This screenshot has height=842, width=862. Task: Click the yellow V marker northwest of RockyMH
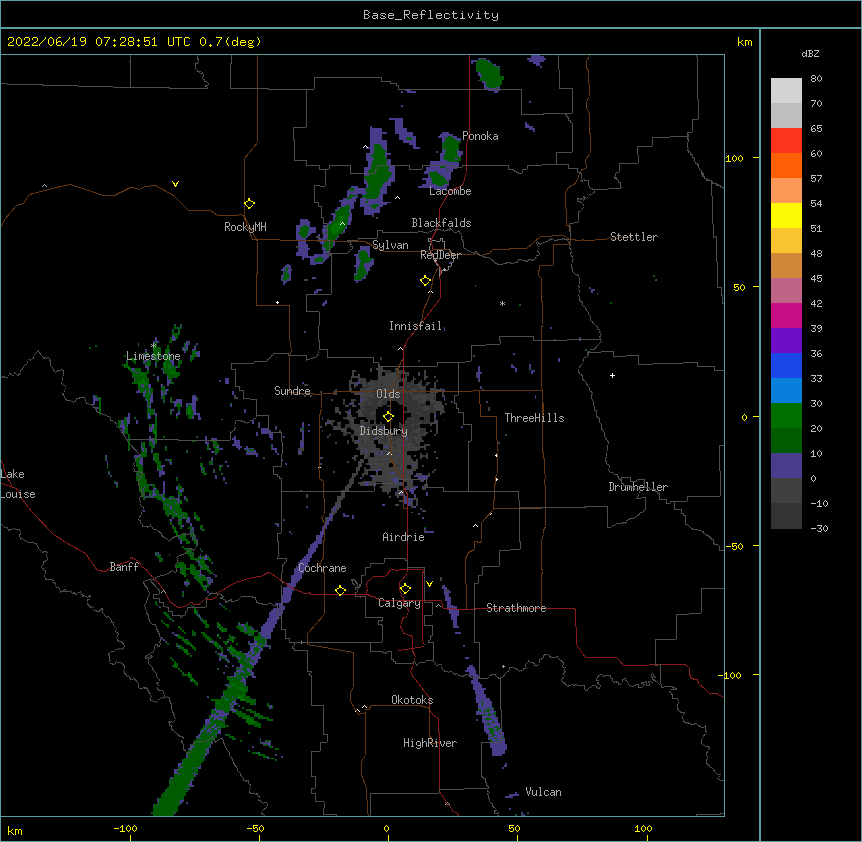[175, 184]
